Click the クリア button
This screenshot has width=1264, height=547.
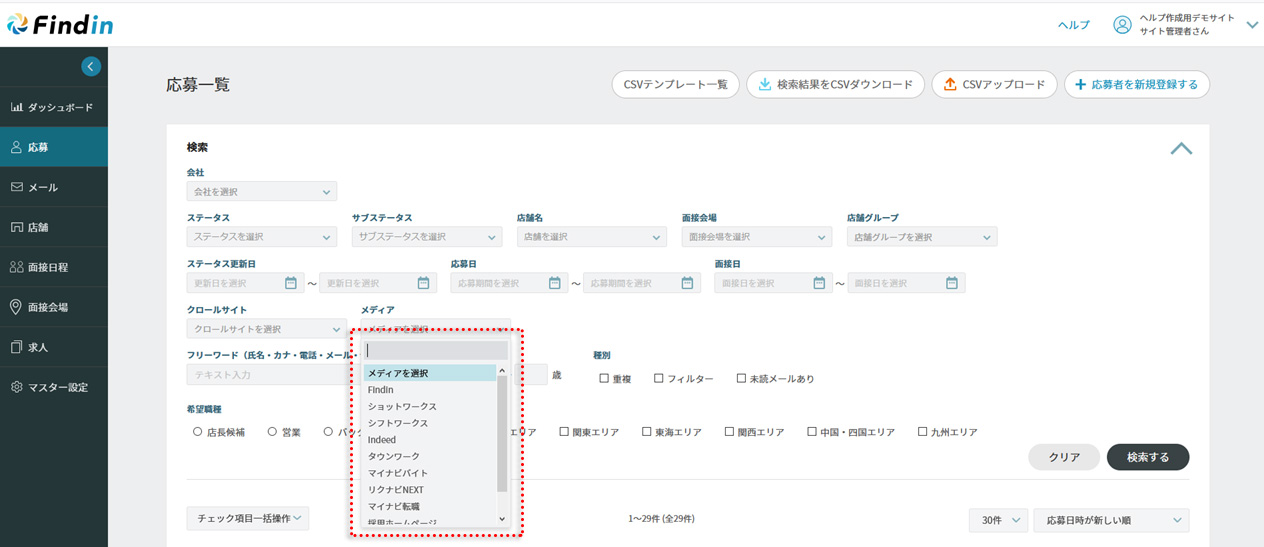click(x=1064, y=457)
